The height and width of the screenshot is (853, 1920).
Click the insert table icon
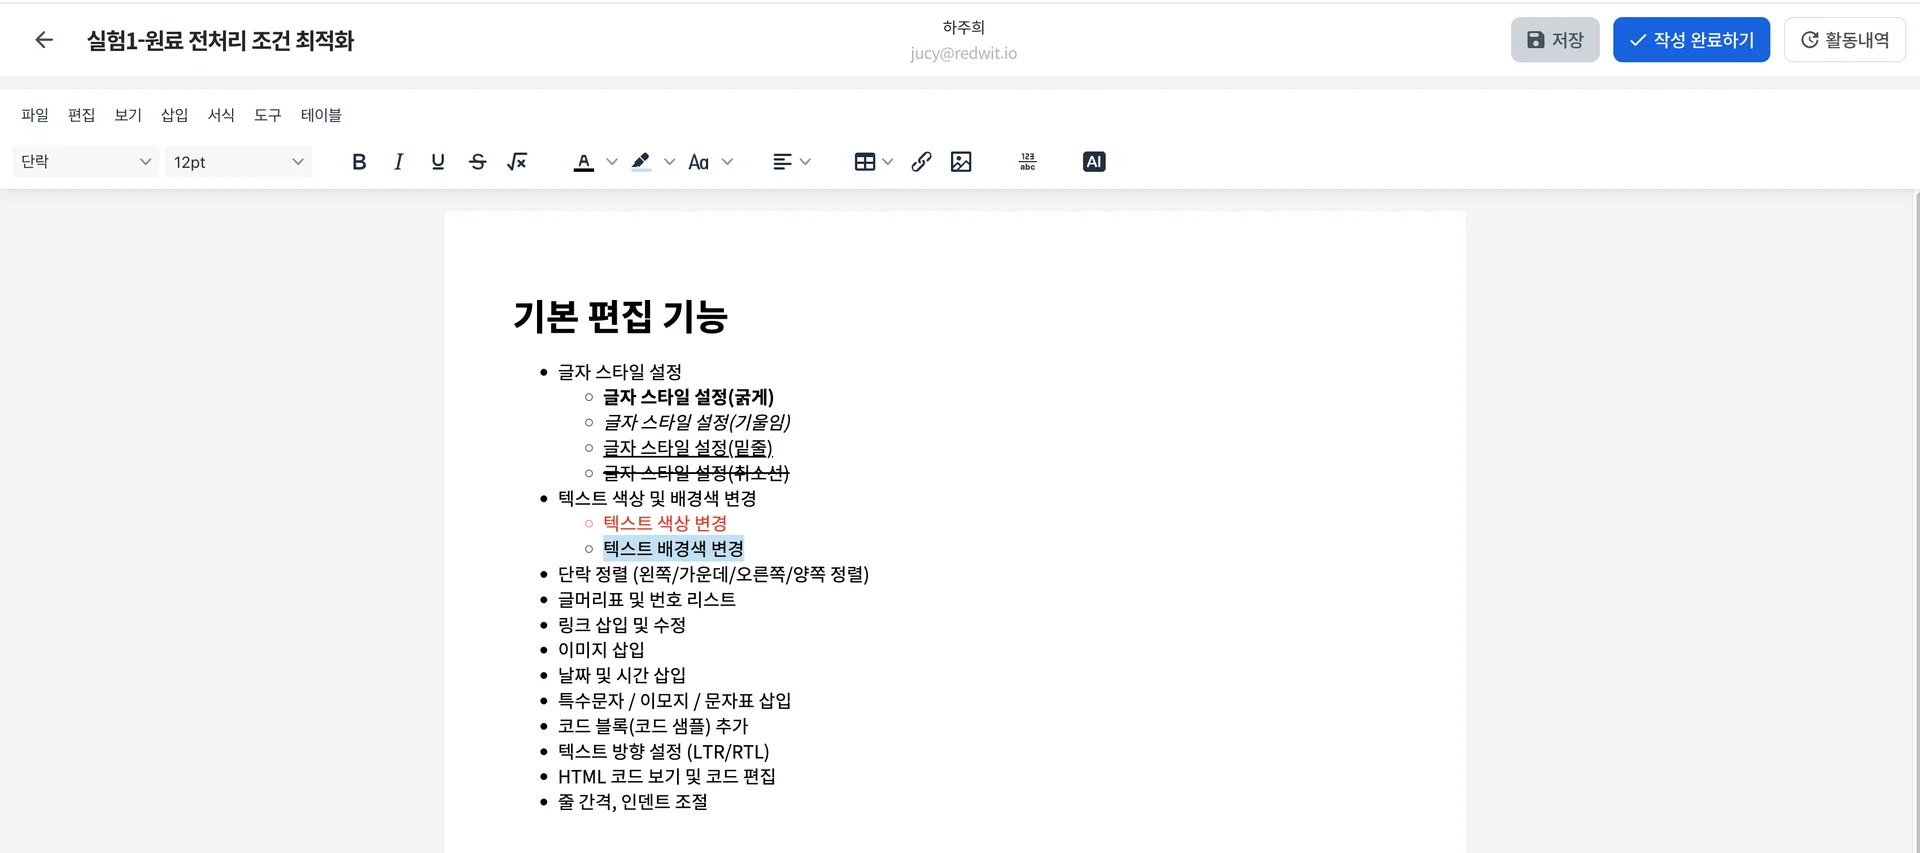pyautogui.click(x=865, y=162)
